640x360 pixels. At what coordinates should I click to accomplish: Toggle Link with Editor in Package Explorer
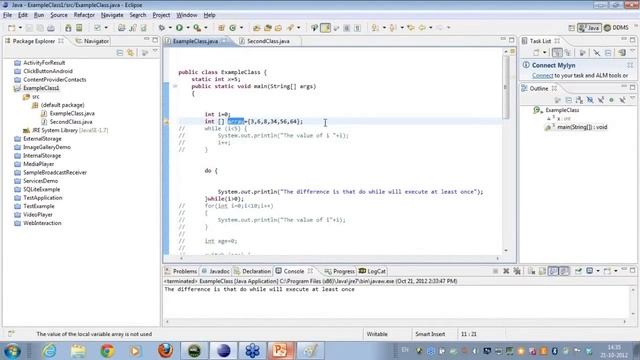pyautogui.click(x=131, y=53)
